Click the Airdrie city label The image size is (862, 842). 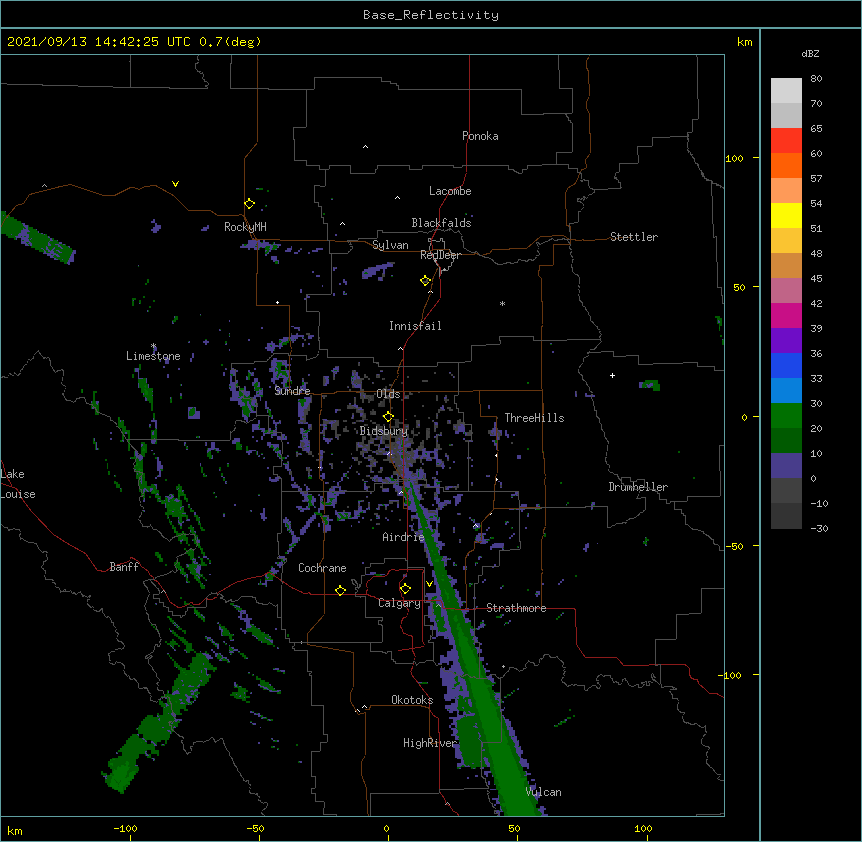click(404, 537)
